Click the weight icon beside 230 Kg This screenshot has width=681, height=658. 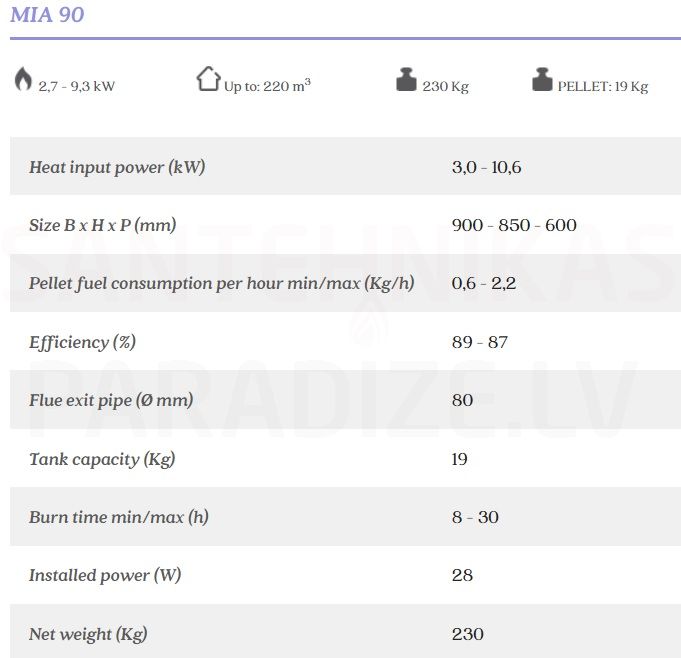pyautogui.click(x=406, y=79)
